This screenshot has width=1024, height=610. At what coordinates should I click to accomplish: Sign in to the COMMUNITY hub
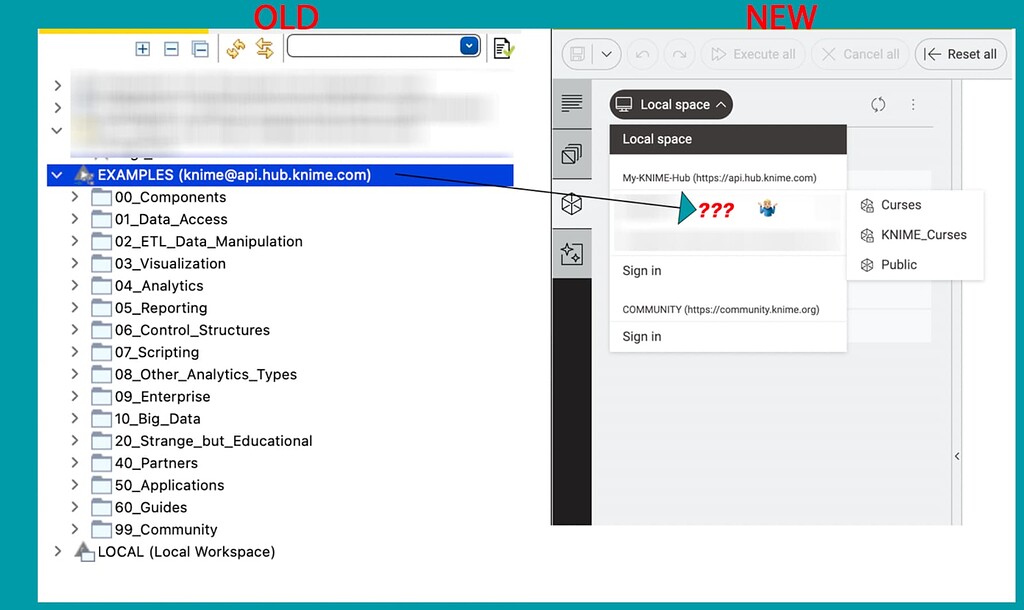642,336
